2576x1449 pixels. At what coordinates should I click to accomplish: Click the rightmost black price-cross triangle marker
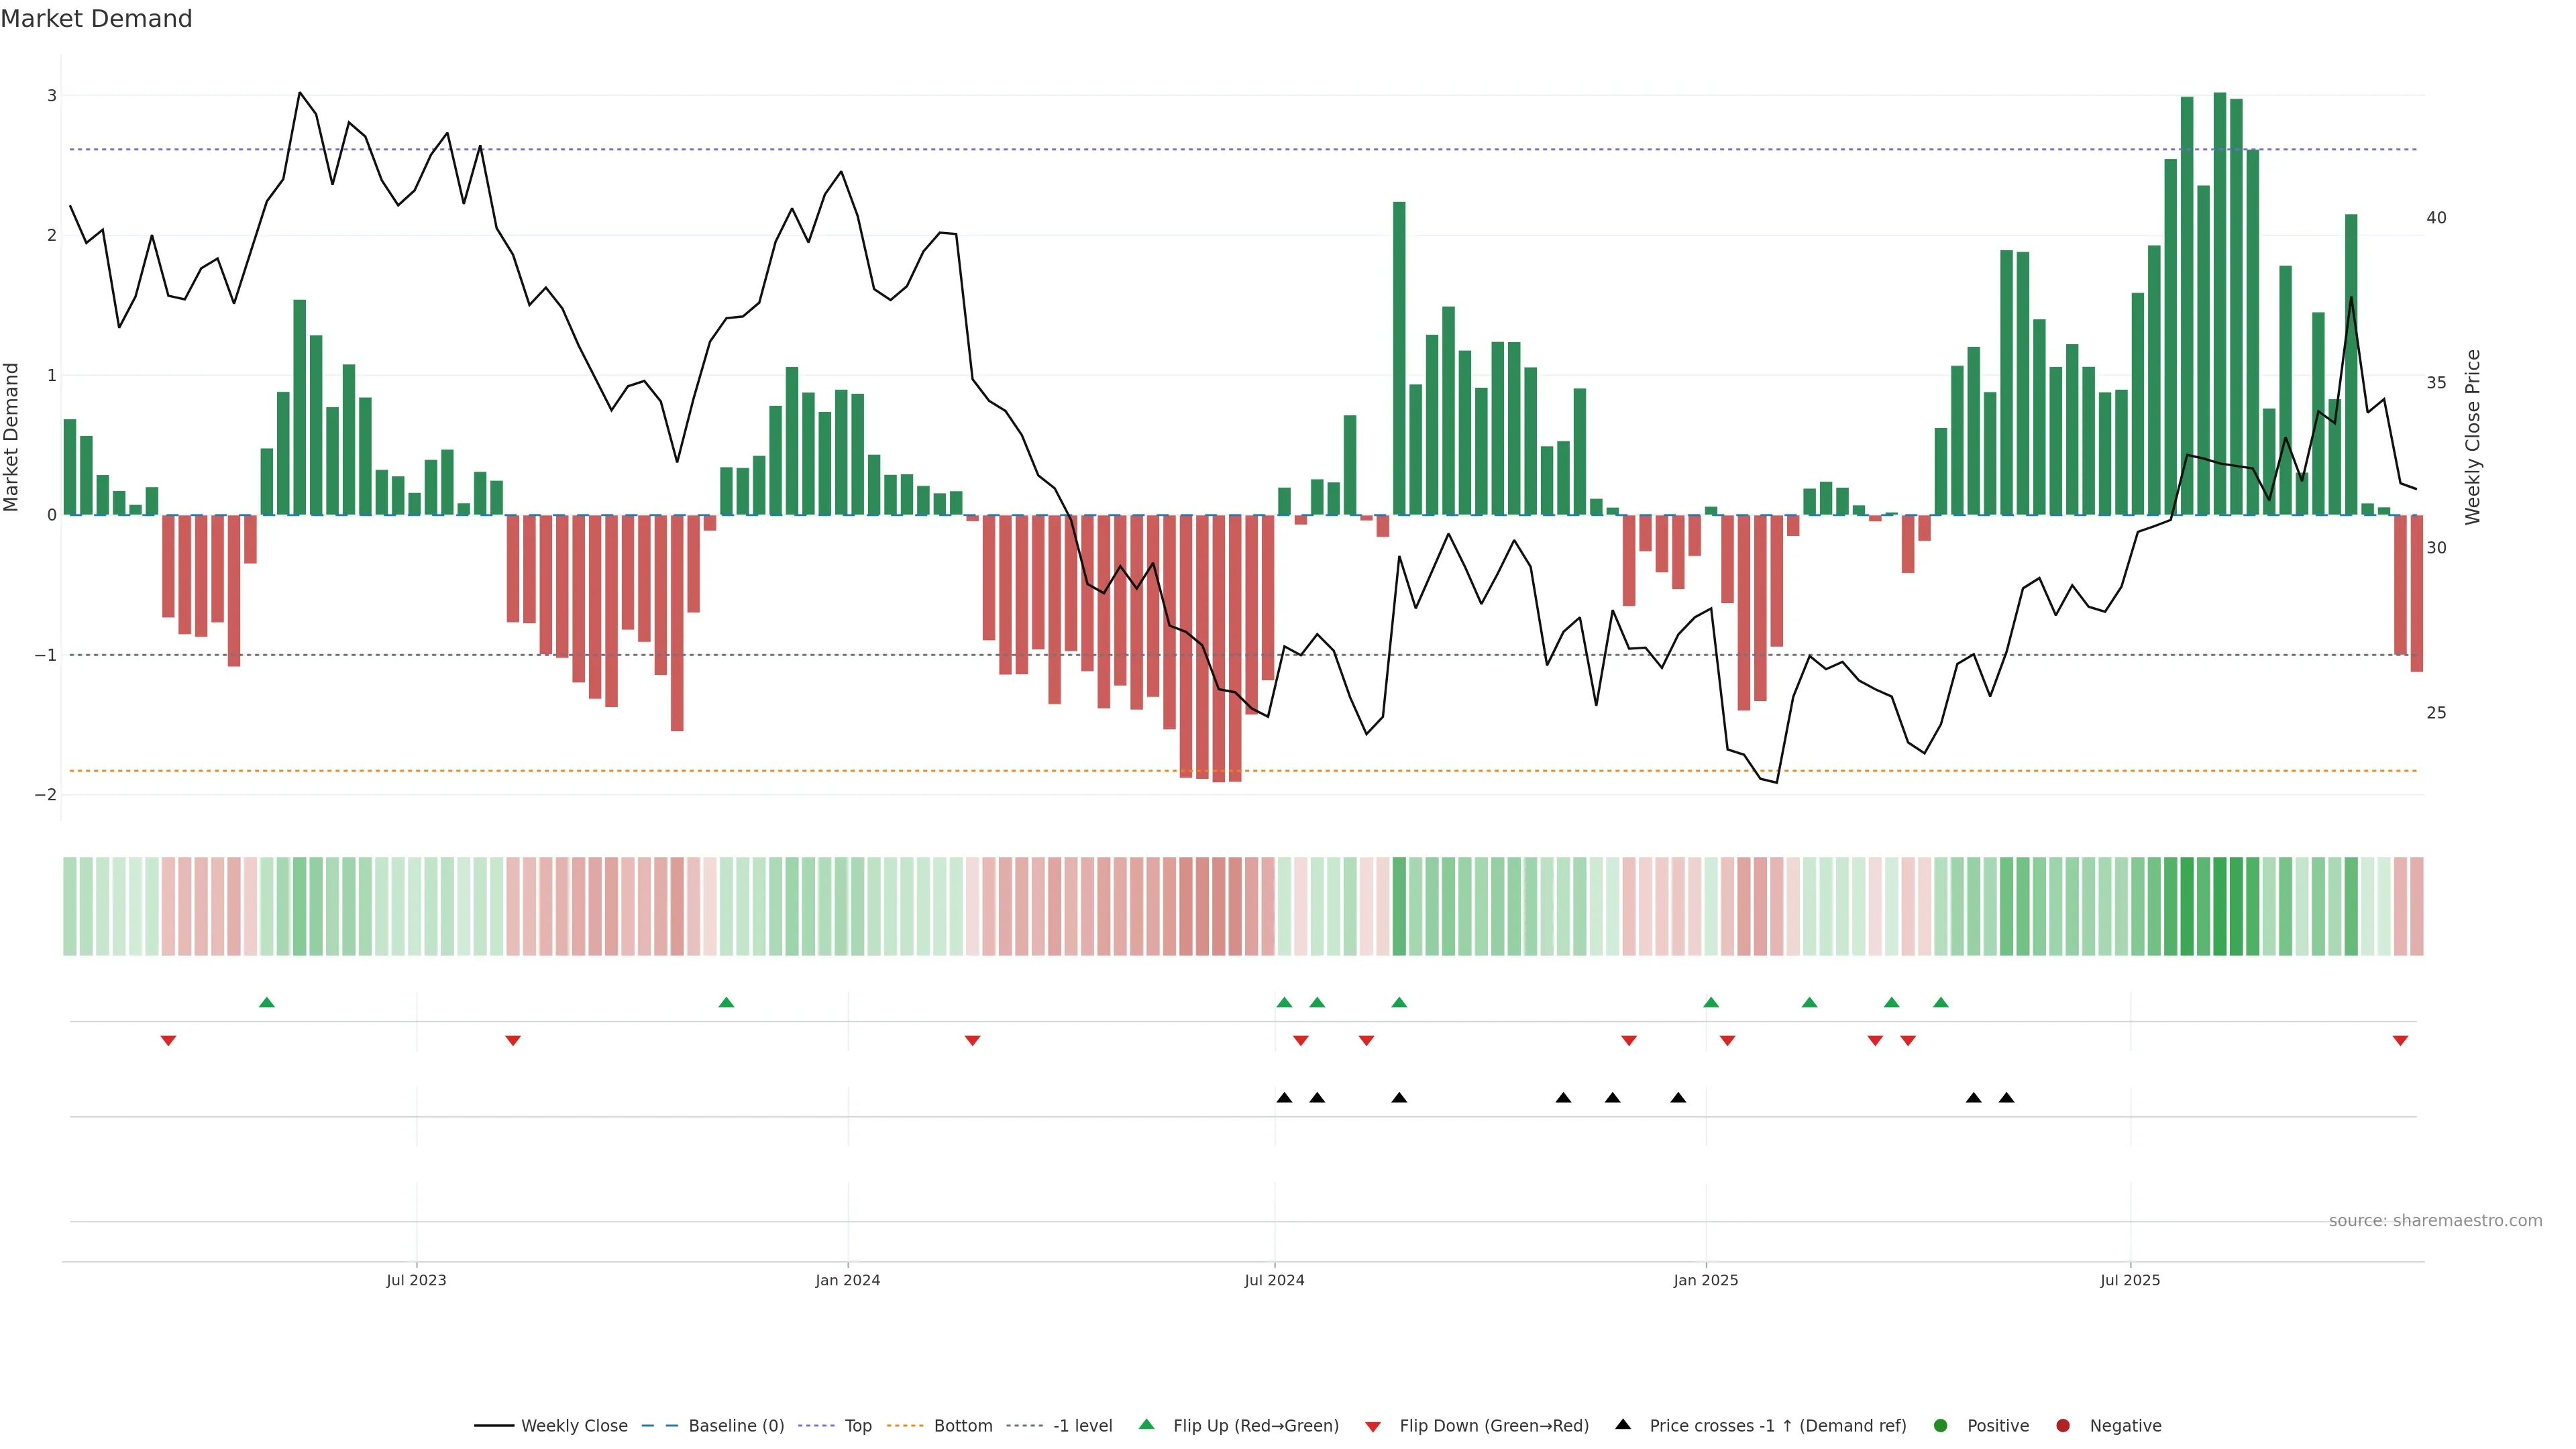coord(2006,1098)
